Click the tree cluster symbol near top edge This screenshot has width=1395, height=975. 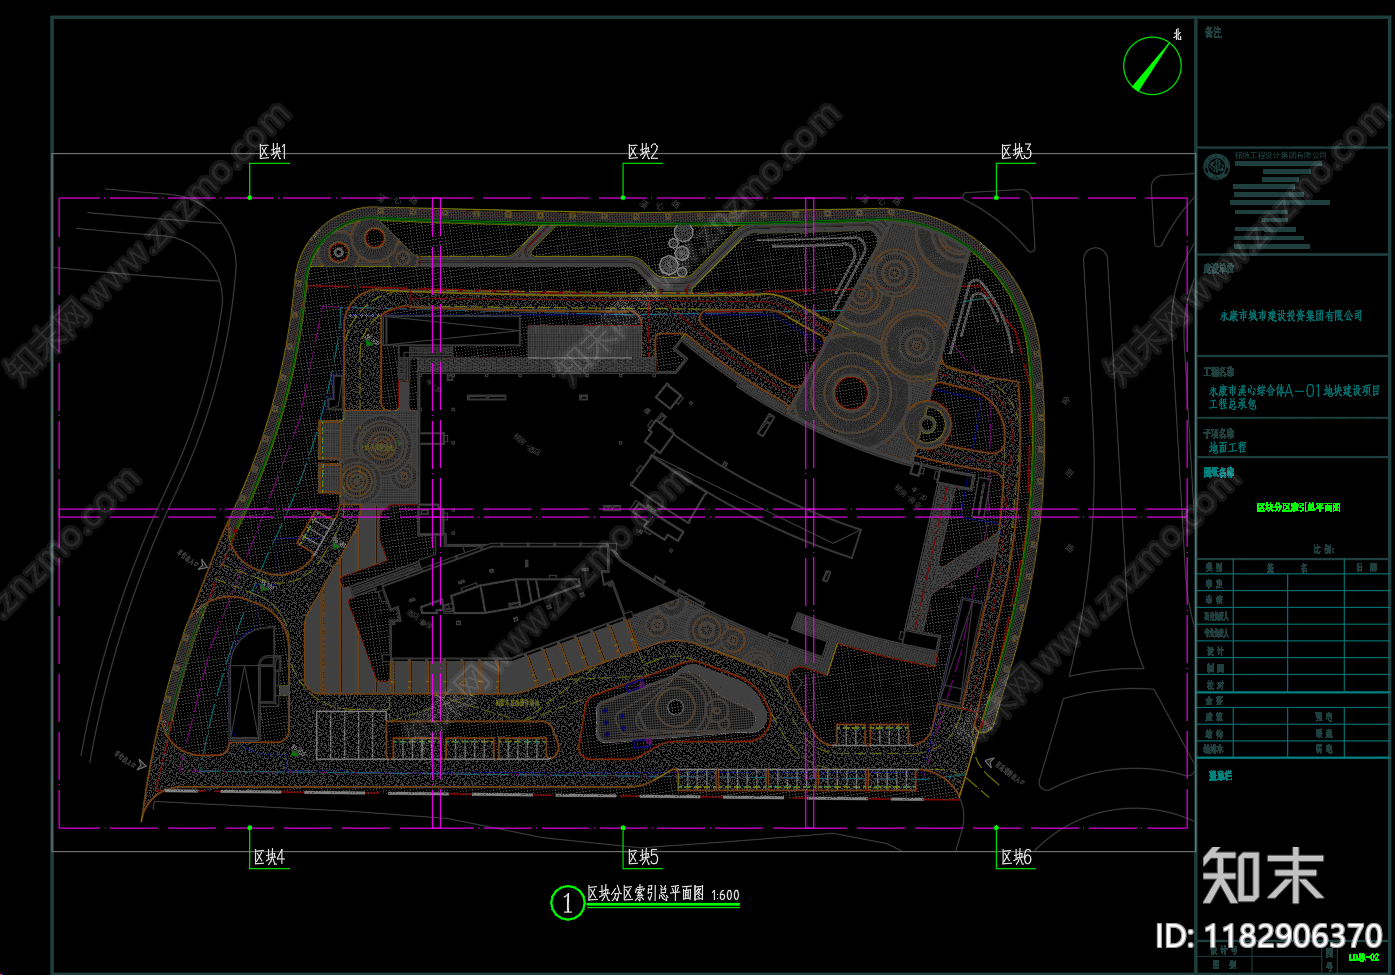(x=678, y=252)
